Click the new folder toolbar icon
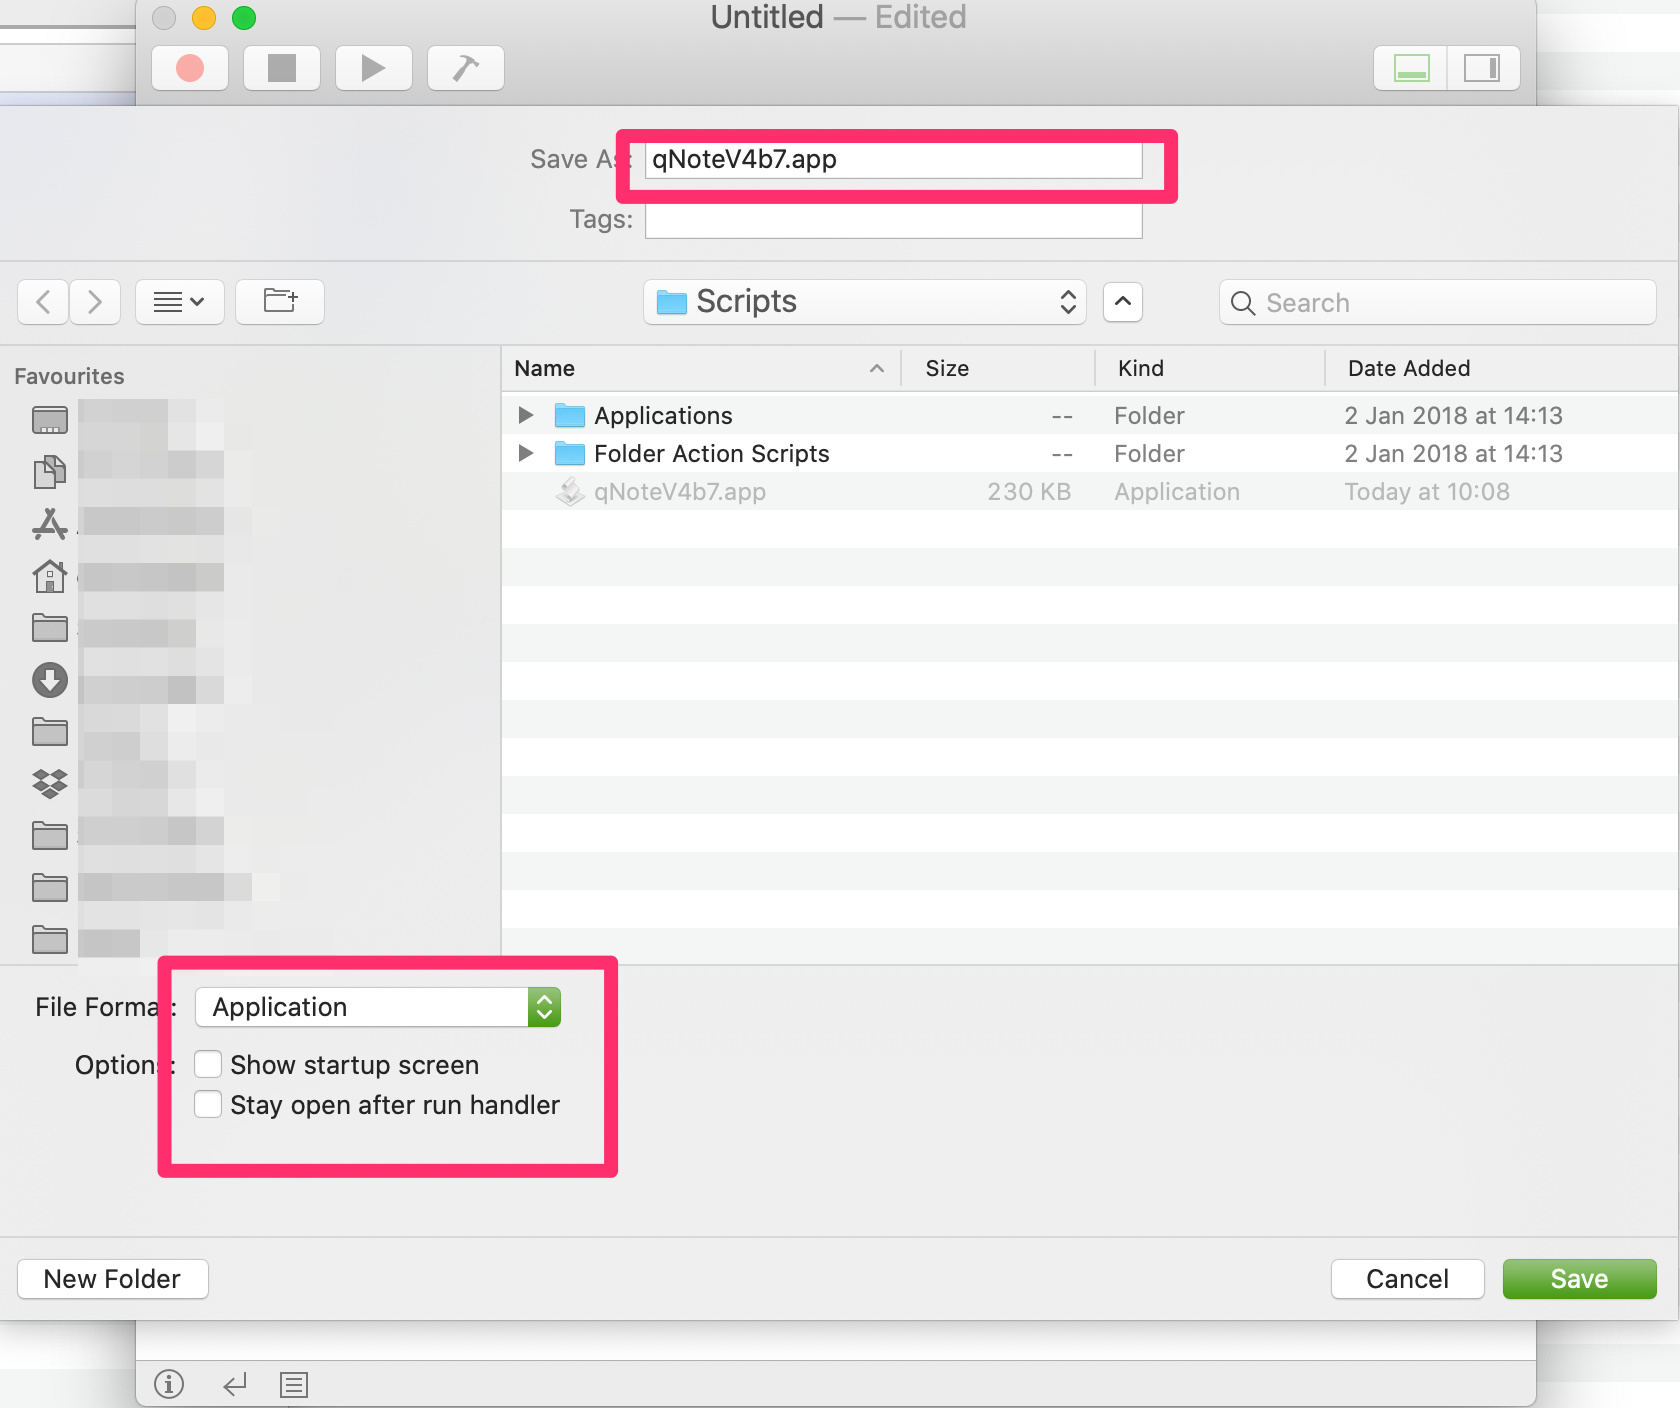 click(x=280, y=301)
